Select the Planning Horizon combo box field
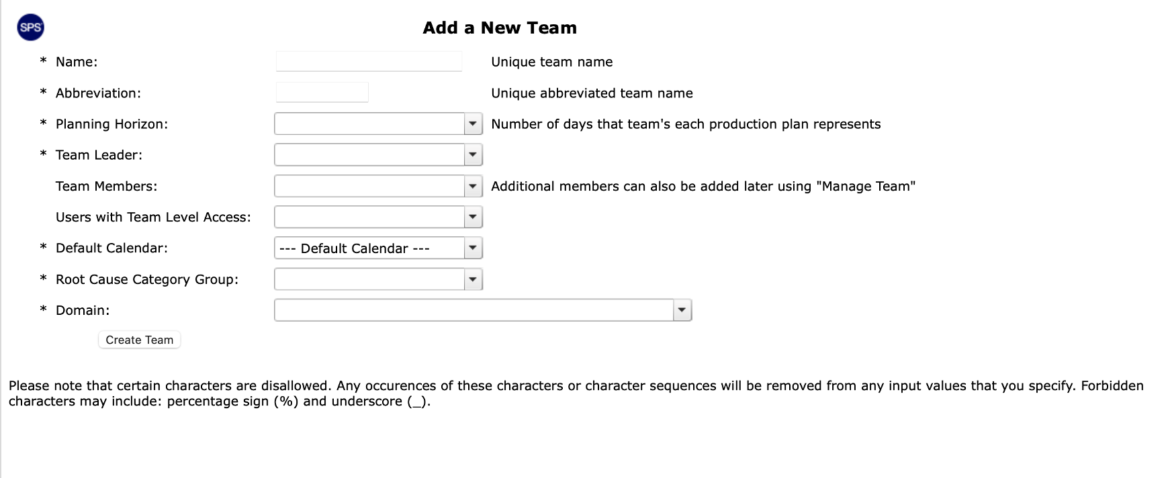 click(378, 124)
